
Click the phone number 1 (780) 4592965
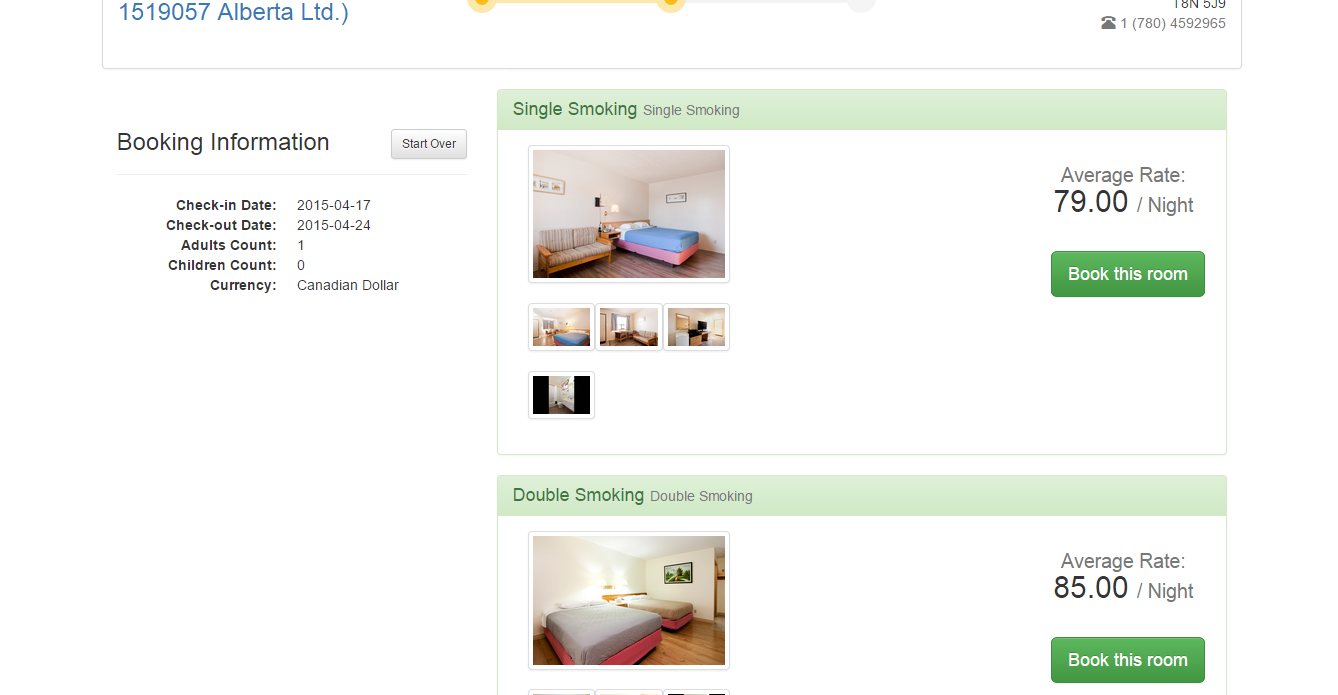(1173, 23)
